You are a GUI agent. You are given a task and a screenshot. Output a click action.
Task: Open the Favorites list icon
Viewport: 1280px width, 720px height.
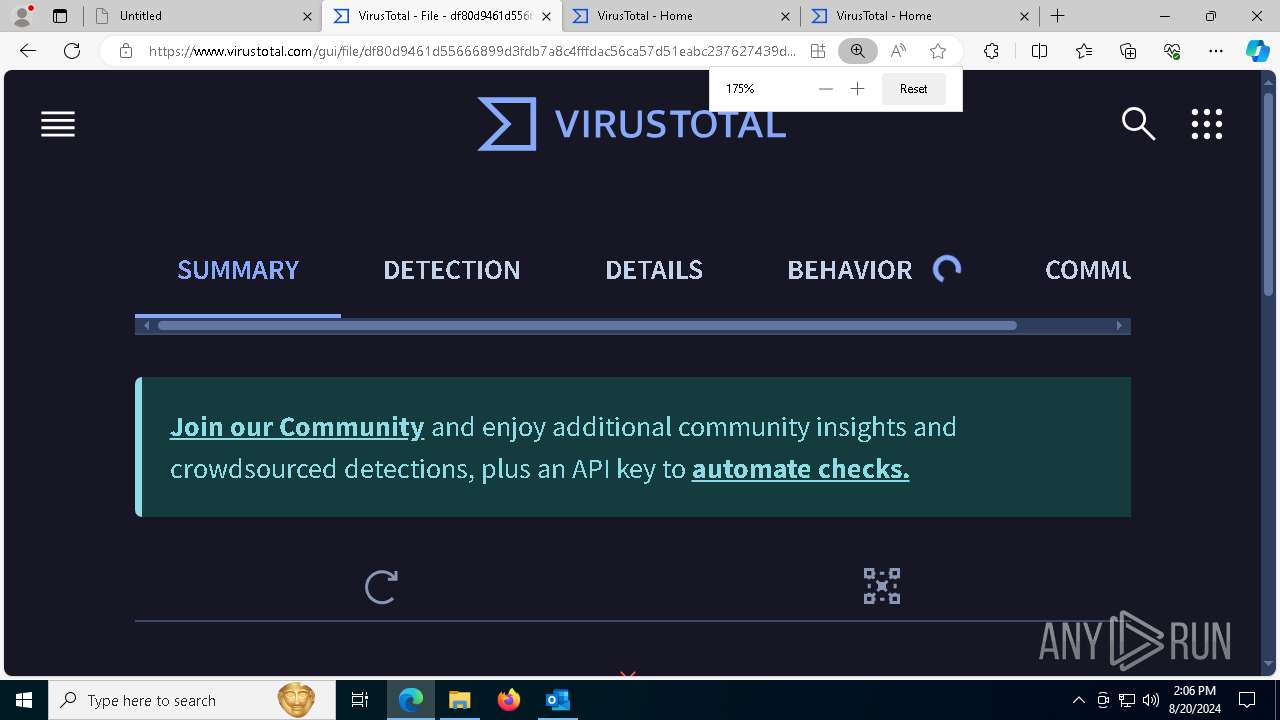pyautogui.click(x=1084, y=51)
